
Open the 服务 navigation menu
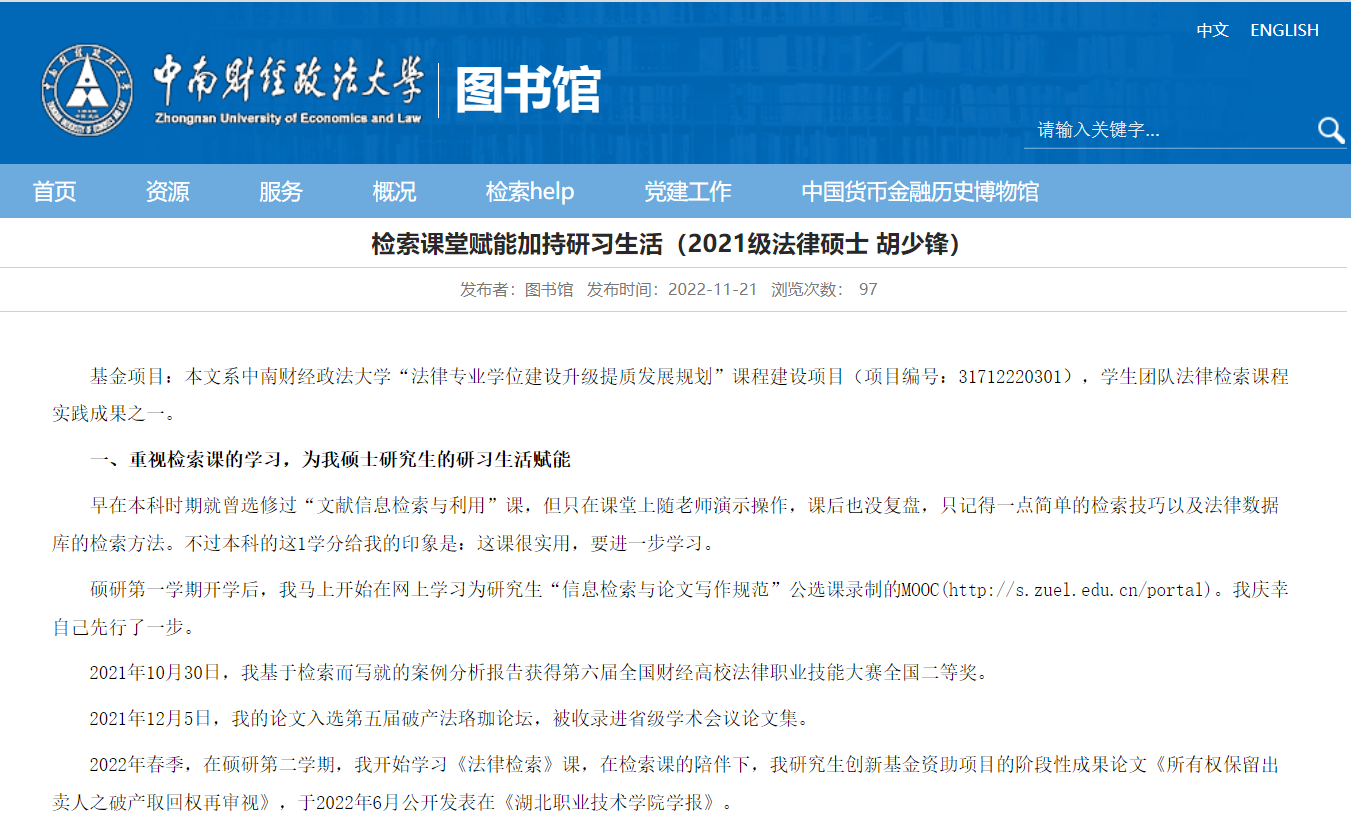(x=280, y=191)
